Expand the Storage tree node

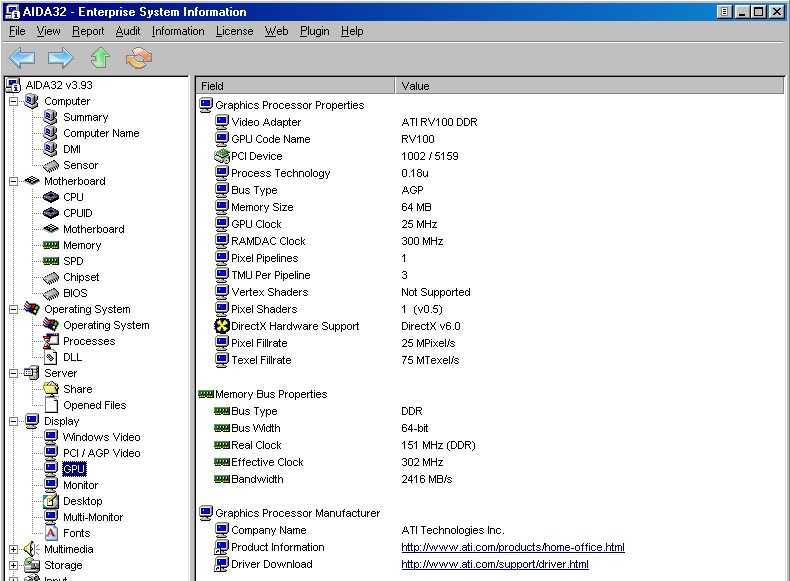[x=14, y=565]
